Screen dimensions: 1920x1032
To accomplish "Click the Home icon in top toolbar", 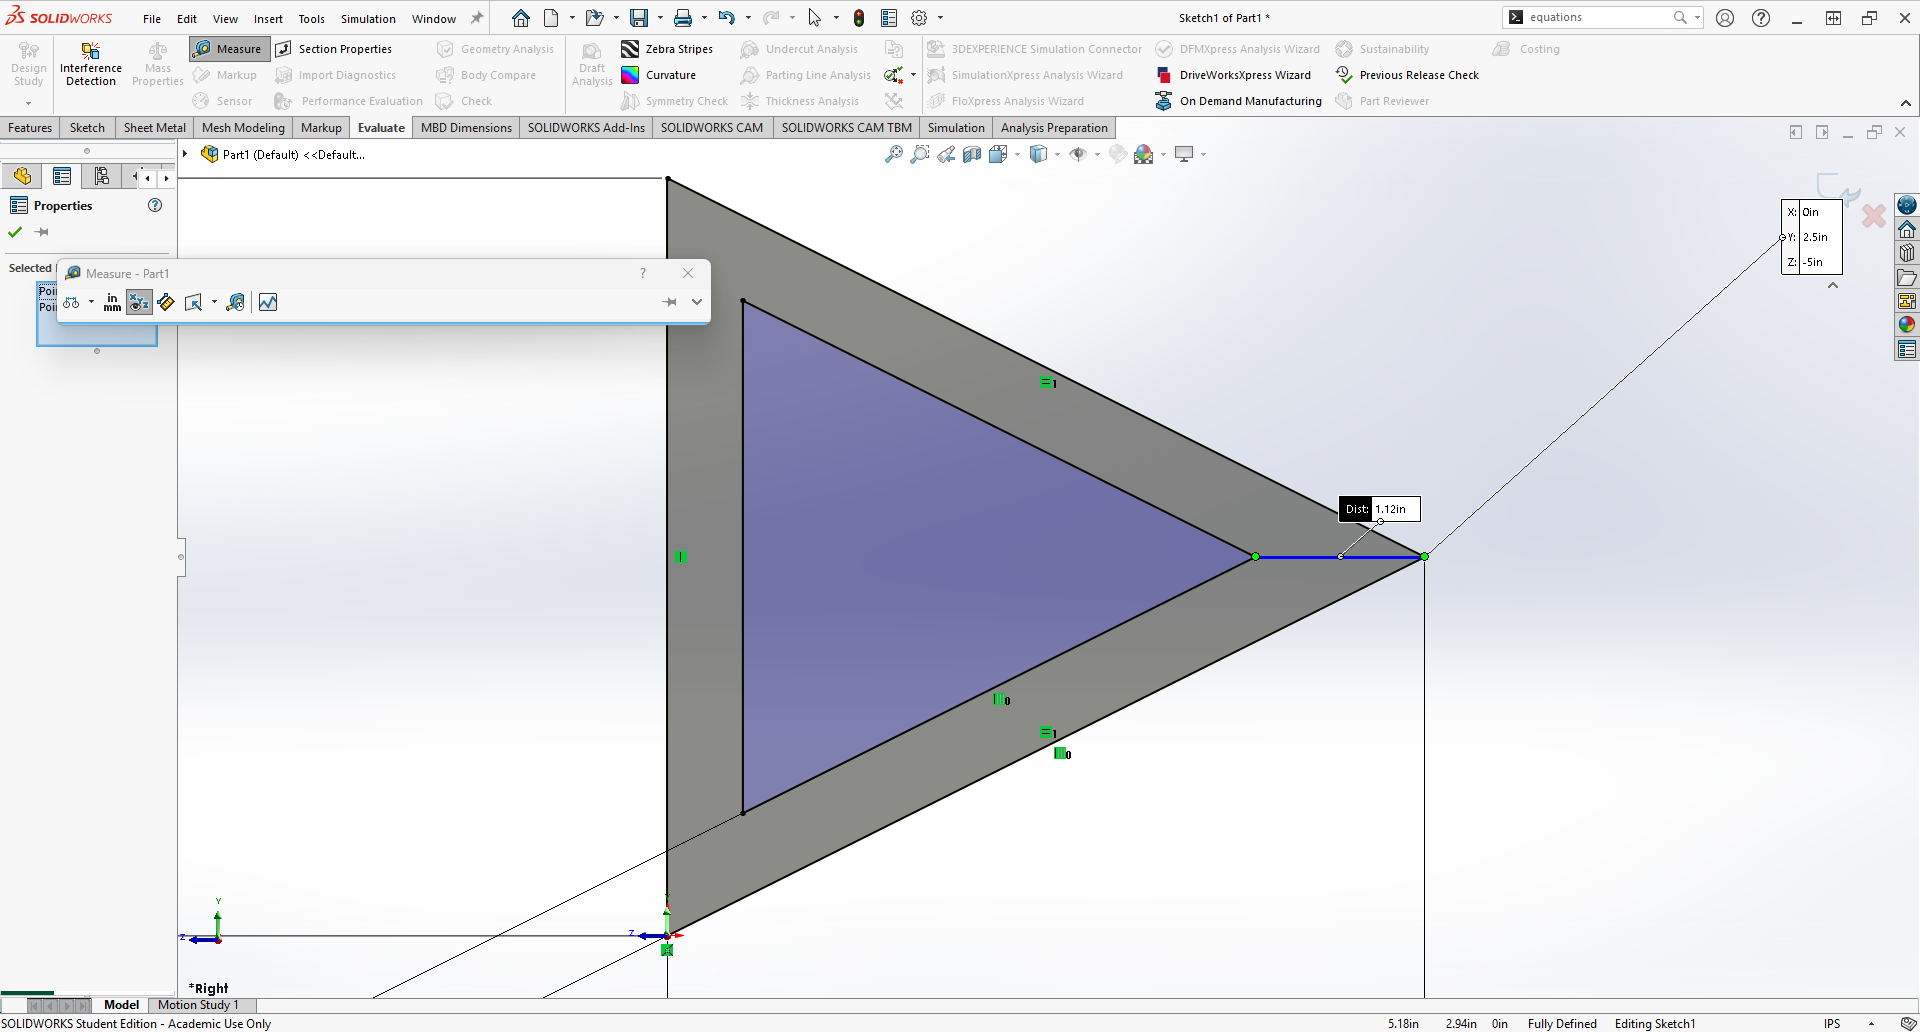I will [x=521, y=18].
